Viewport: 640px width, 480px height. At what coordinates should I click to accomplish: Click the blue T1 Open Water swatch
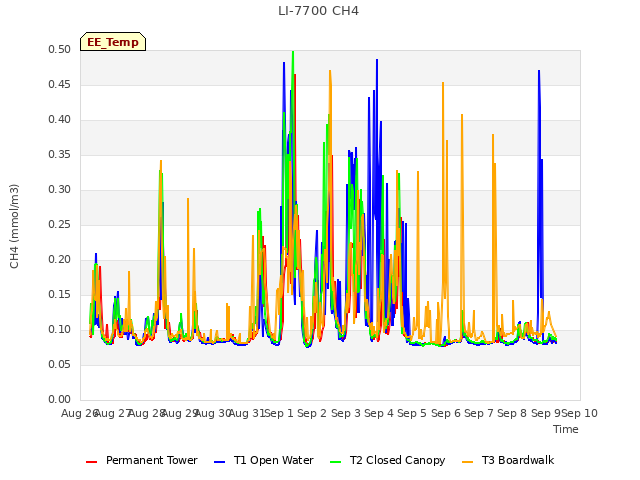tap(220, 462)
